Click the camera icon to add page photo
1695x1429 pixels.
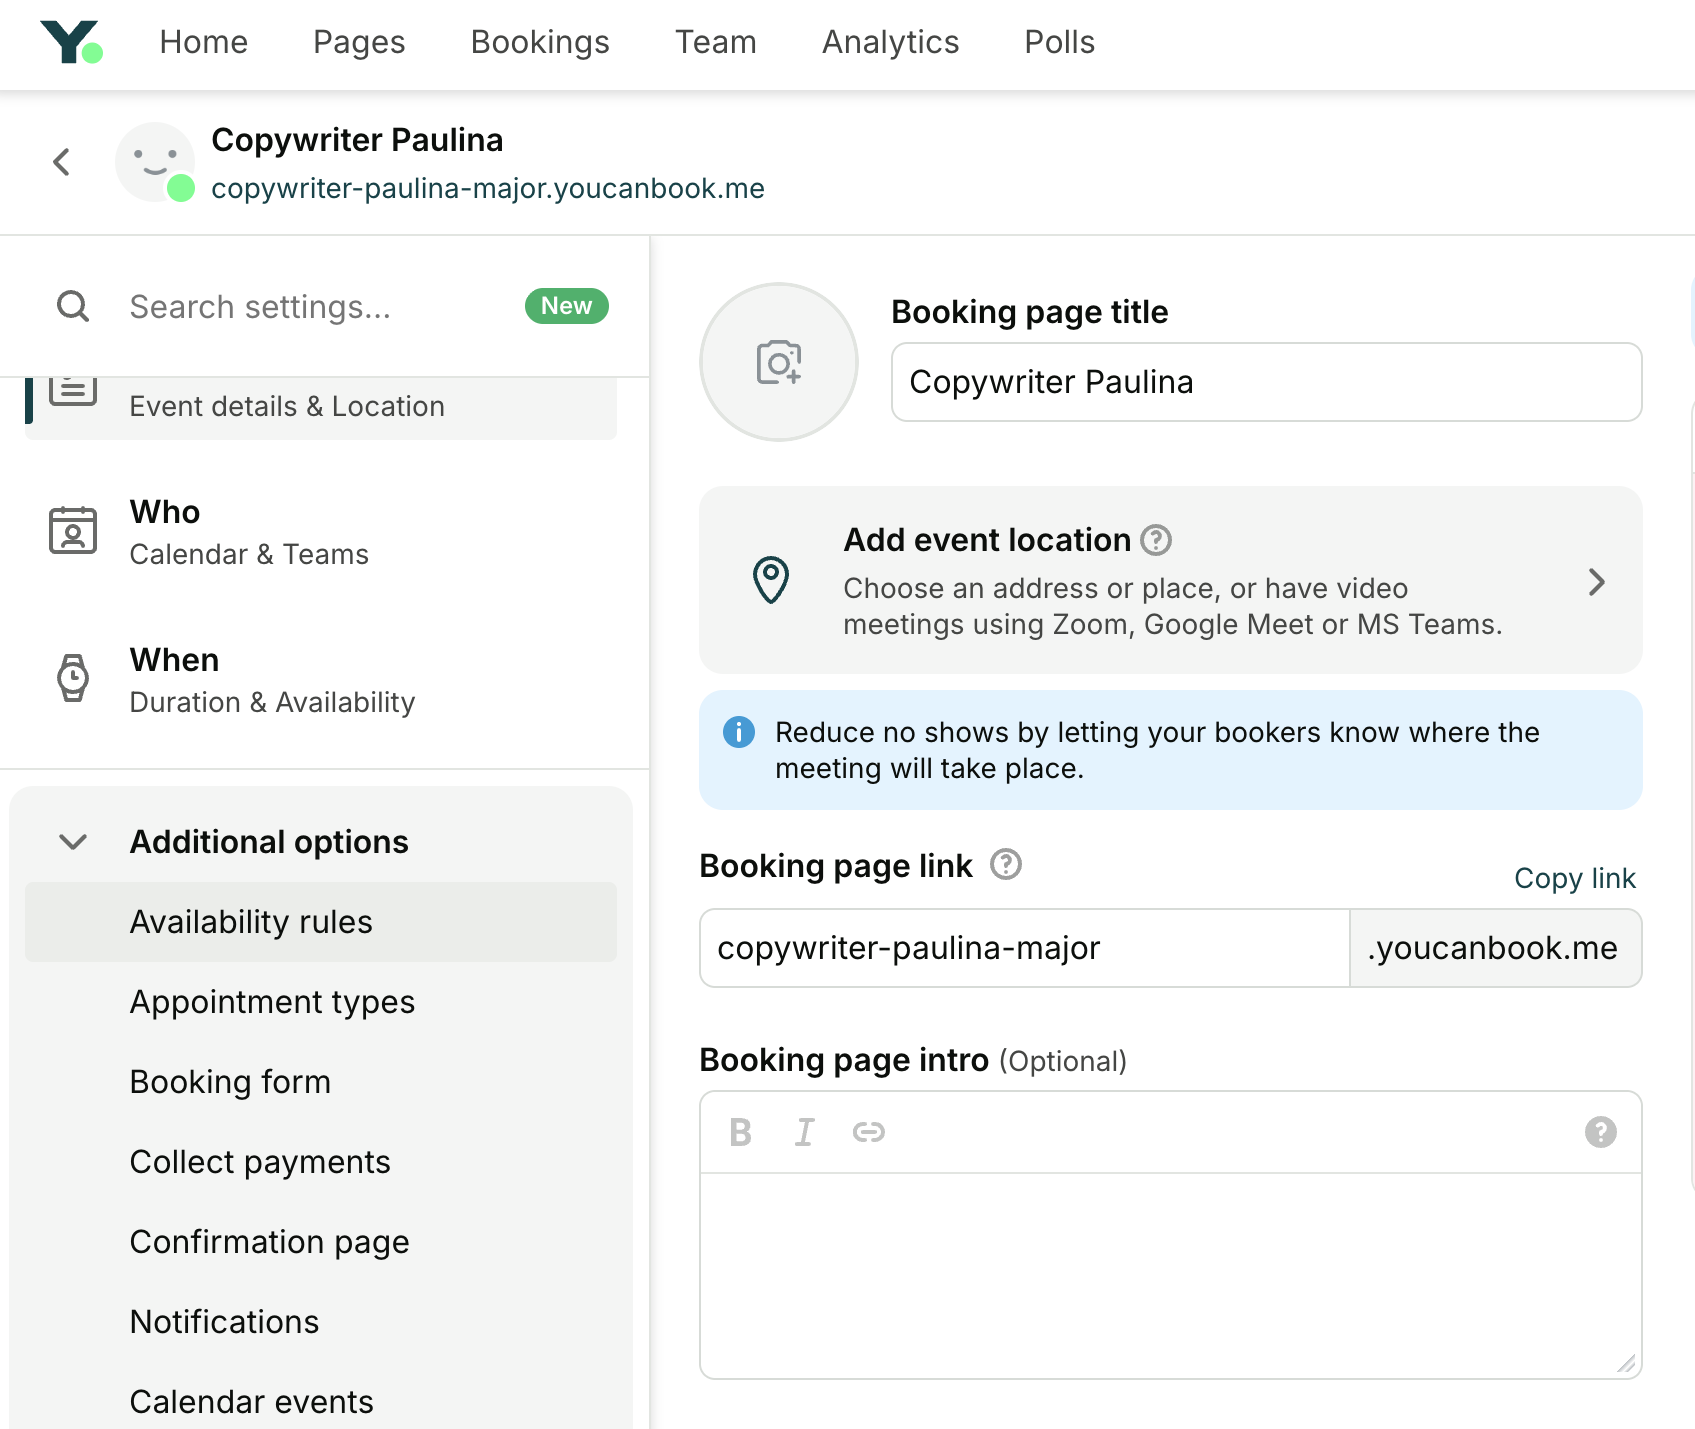(778, 362)
